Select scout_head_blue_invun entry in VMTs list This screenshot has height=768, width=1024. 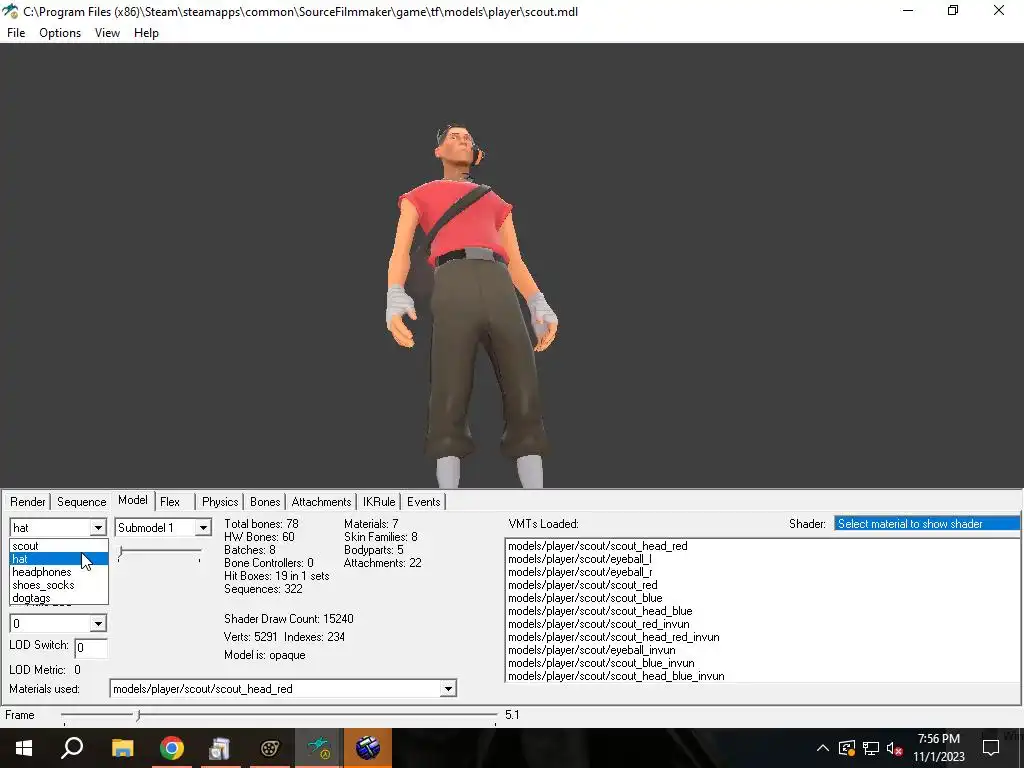pos(616,677)
